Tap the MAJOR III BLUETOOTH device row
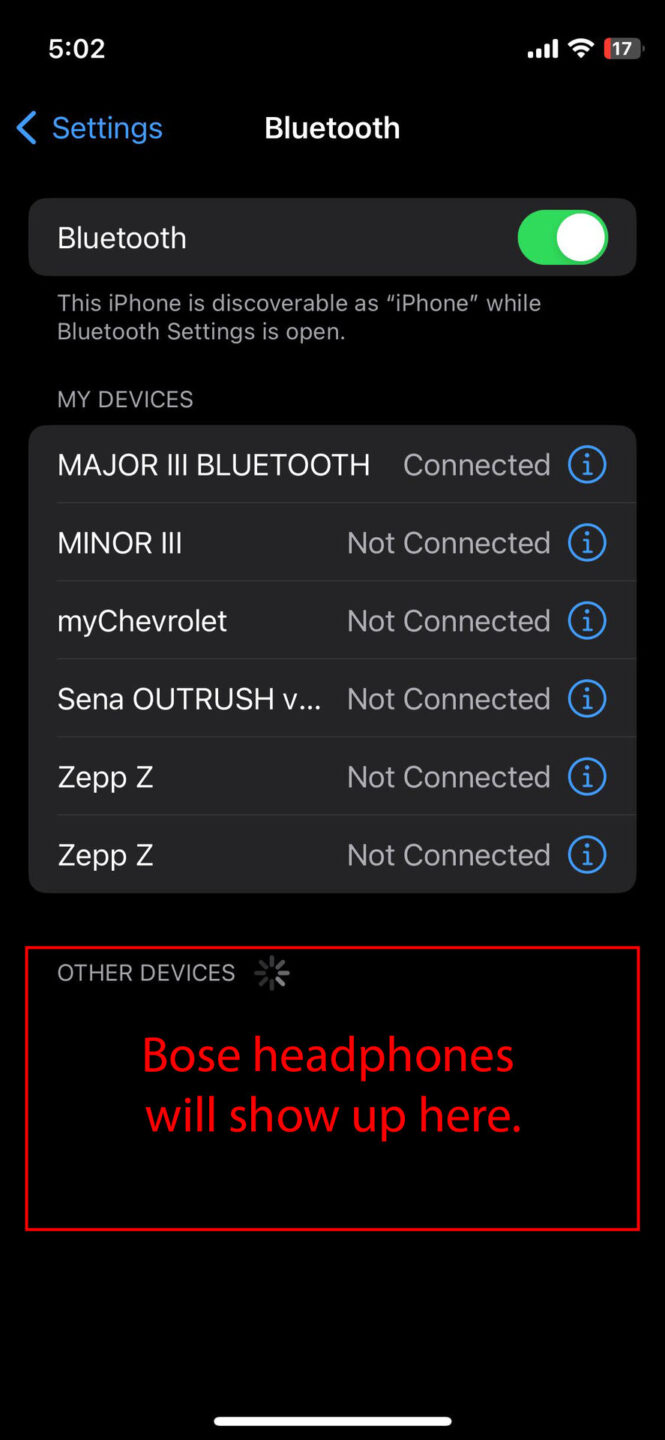 pyautogui.click(x=214, y=465)
